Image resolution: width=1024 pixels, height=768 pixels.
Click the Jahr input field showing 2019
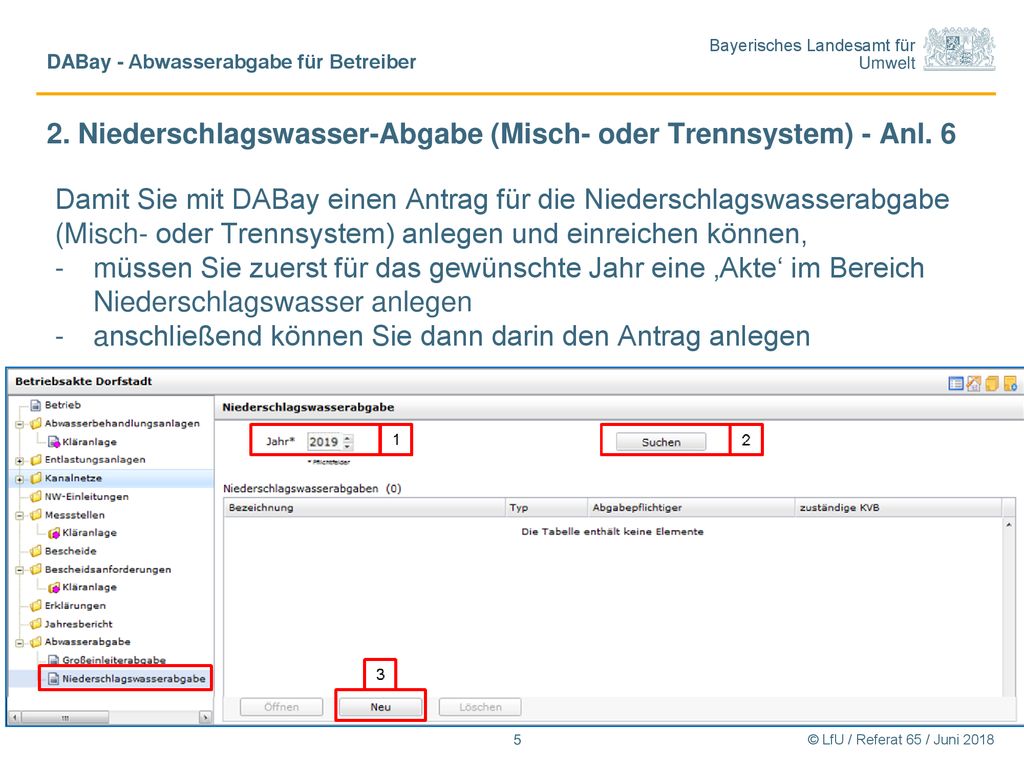[x=324, y=442]
